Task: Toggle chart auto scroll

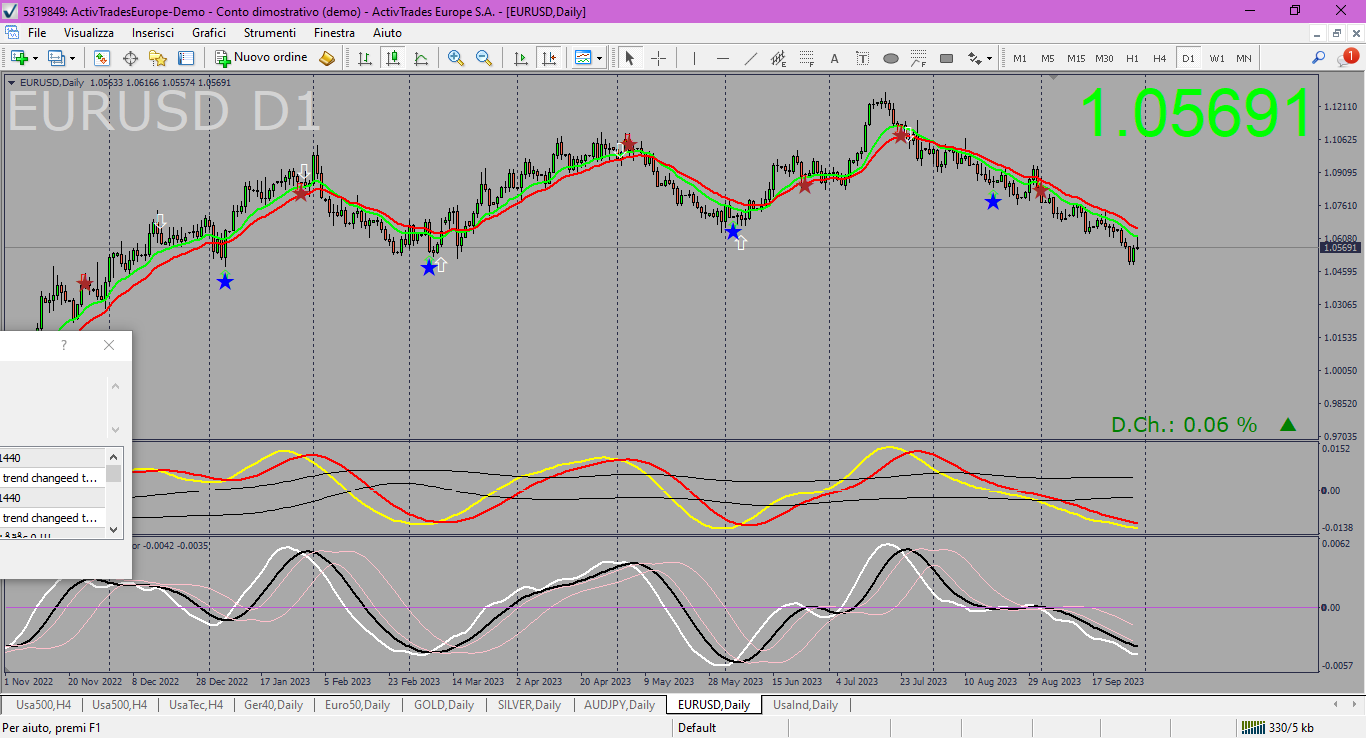Action: [x=521, y=58]
